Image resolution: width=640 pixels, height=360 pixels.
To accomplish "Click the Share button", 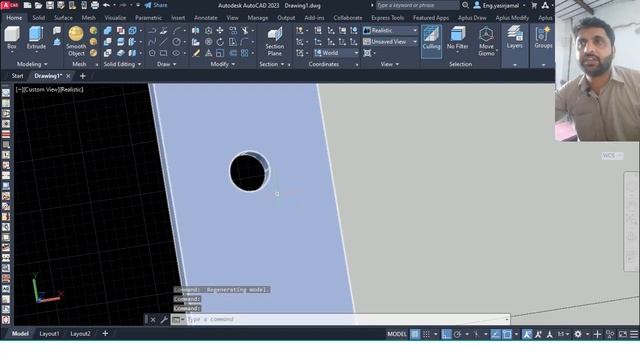I will click(x=156, y=5).
